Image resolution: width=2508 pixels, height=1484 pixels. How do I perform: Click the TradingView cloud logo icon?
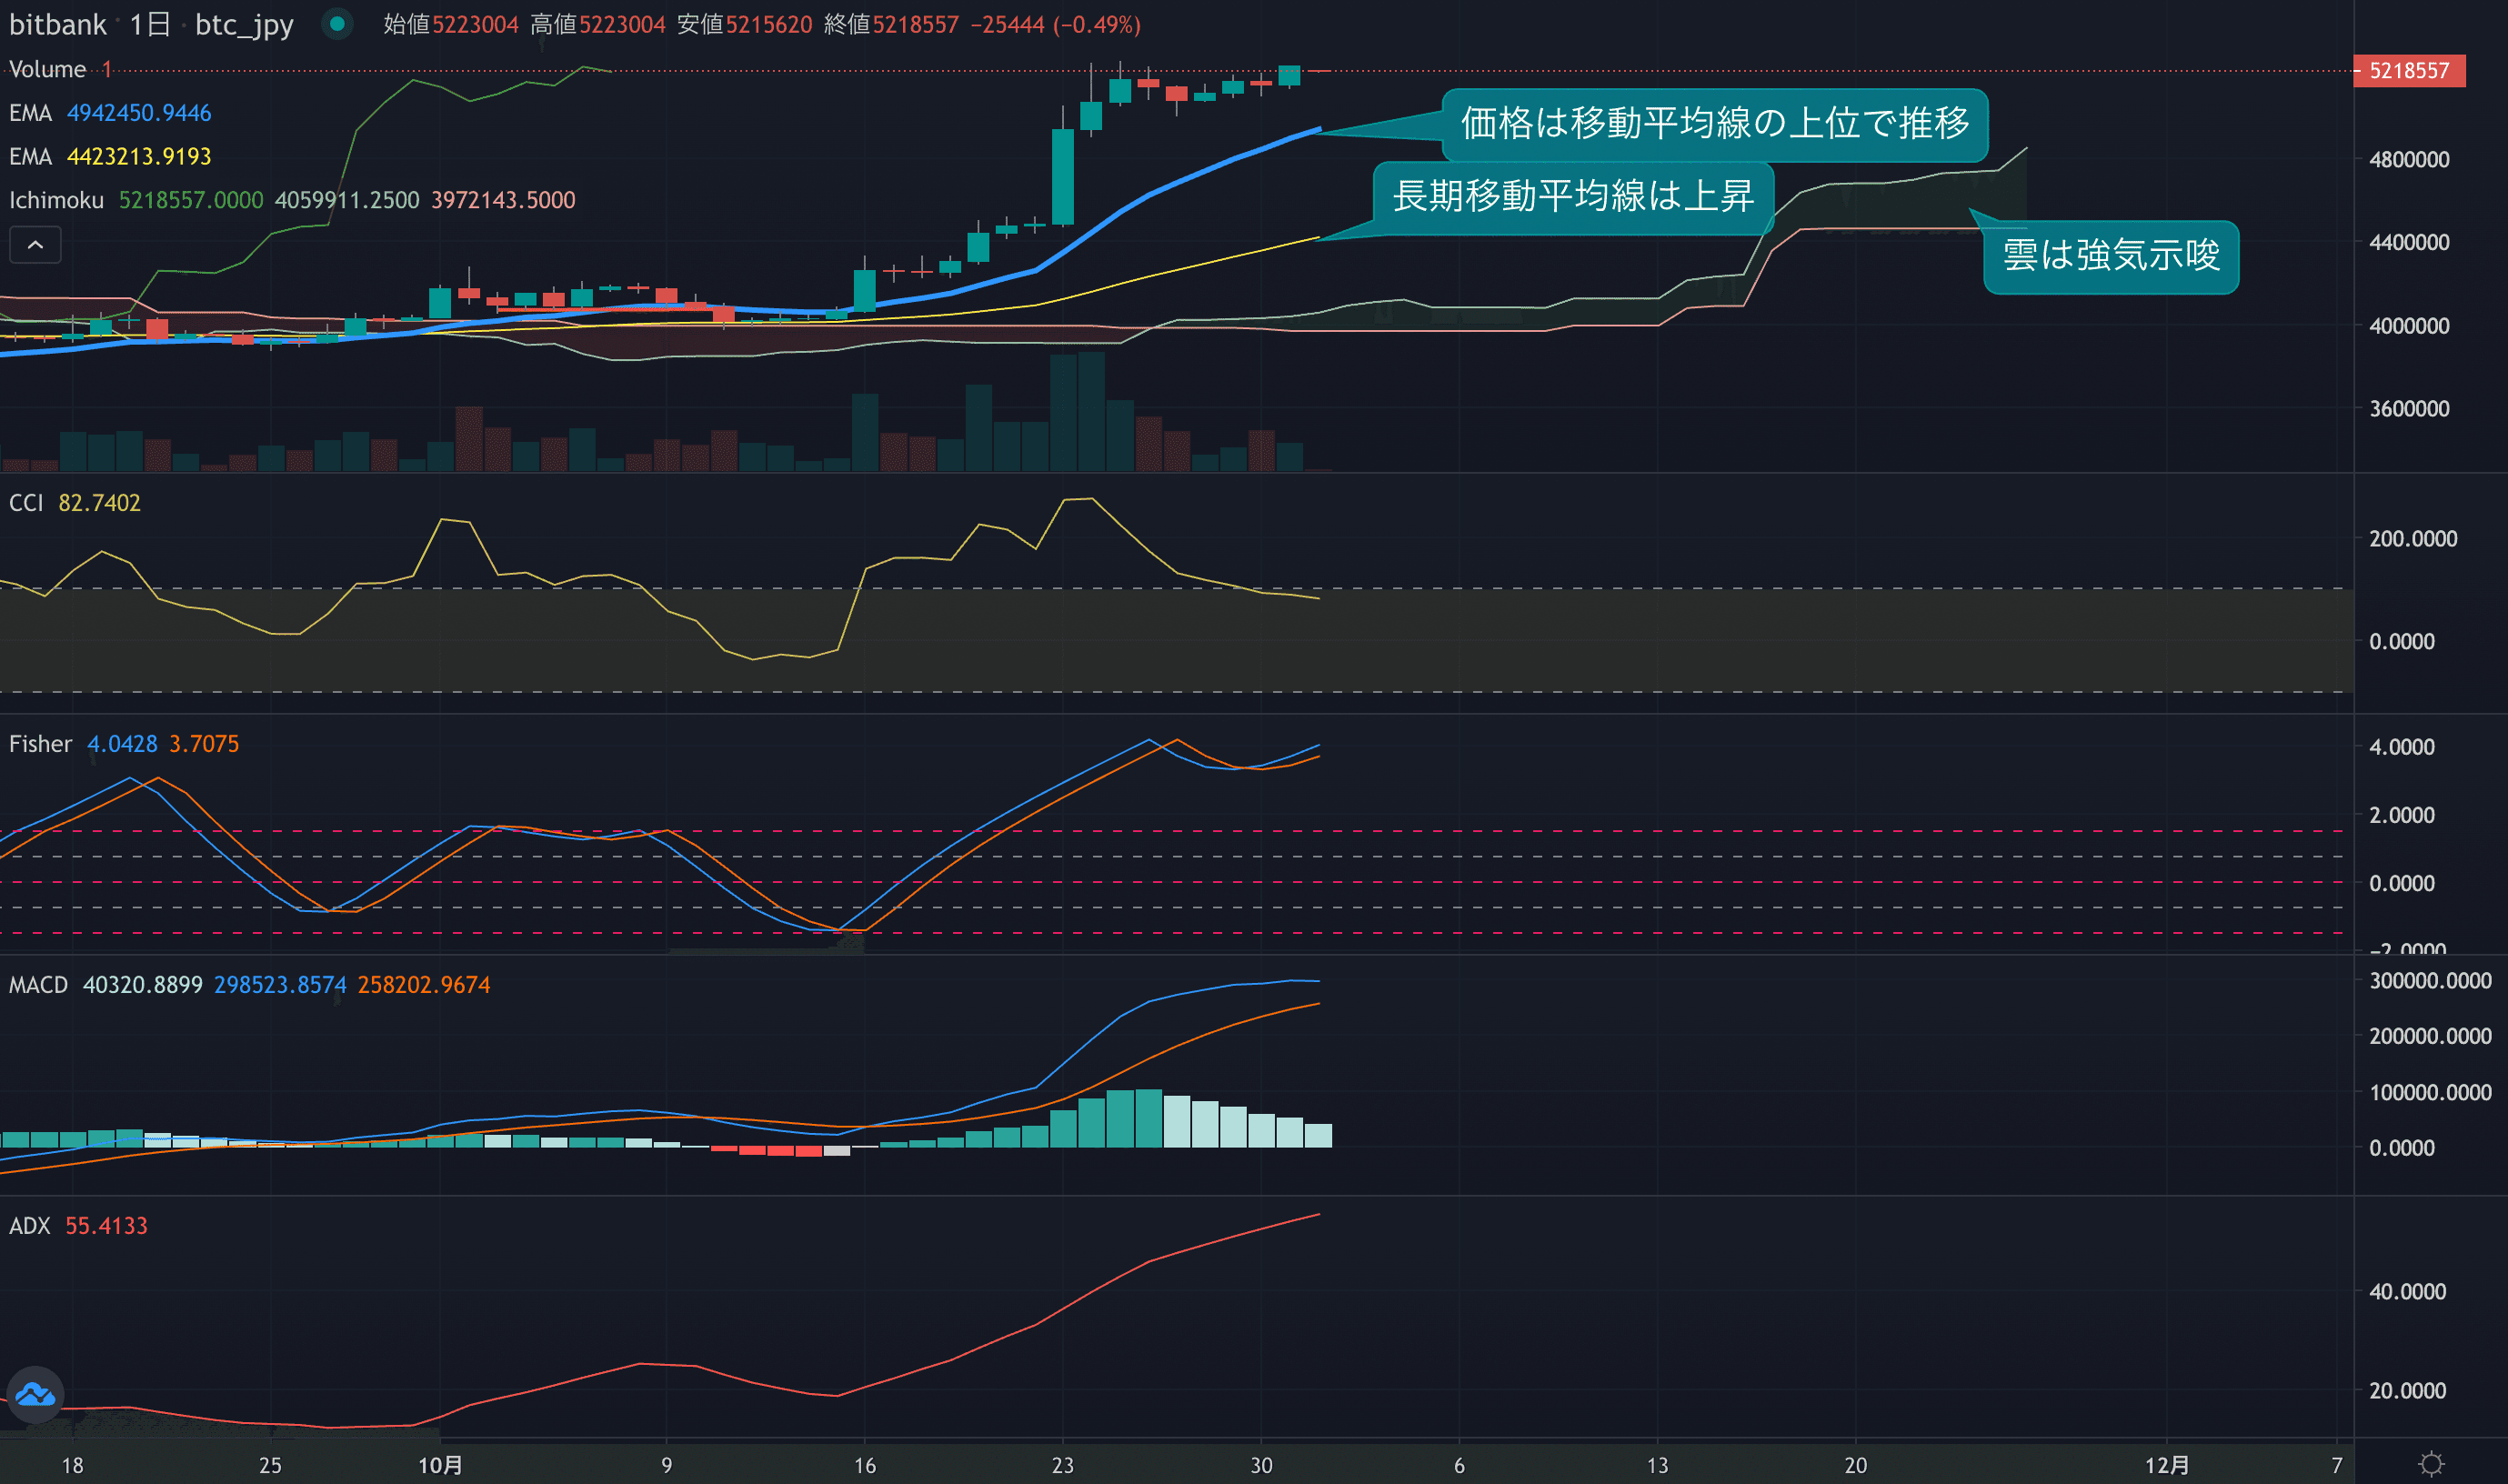[x=36, y=1394]
